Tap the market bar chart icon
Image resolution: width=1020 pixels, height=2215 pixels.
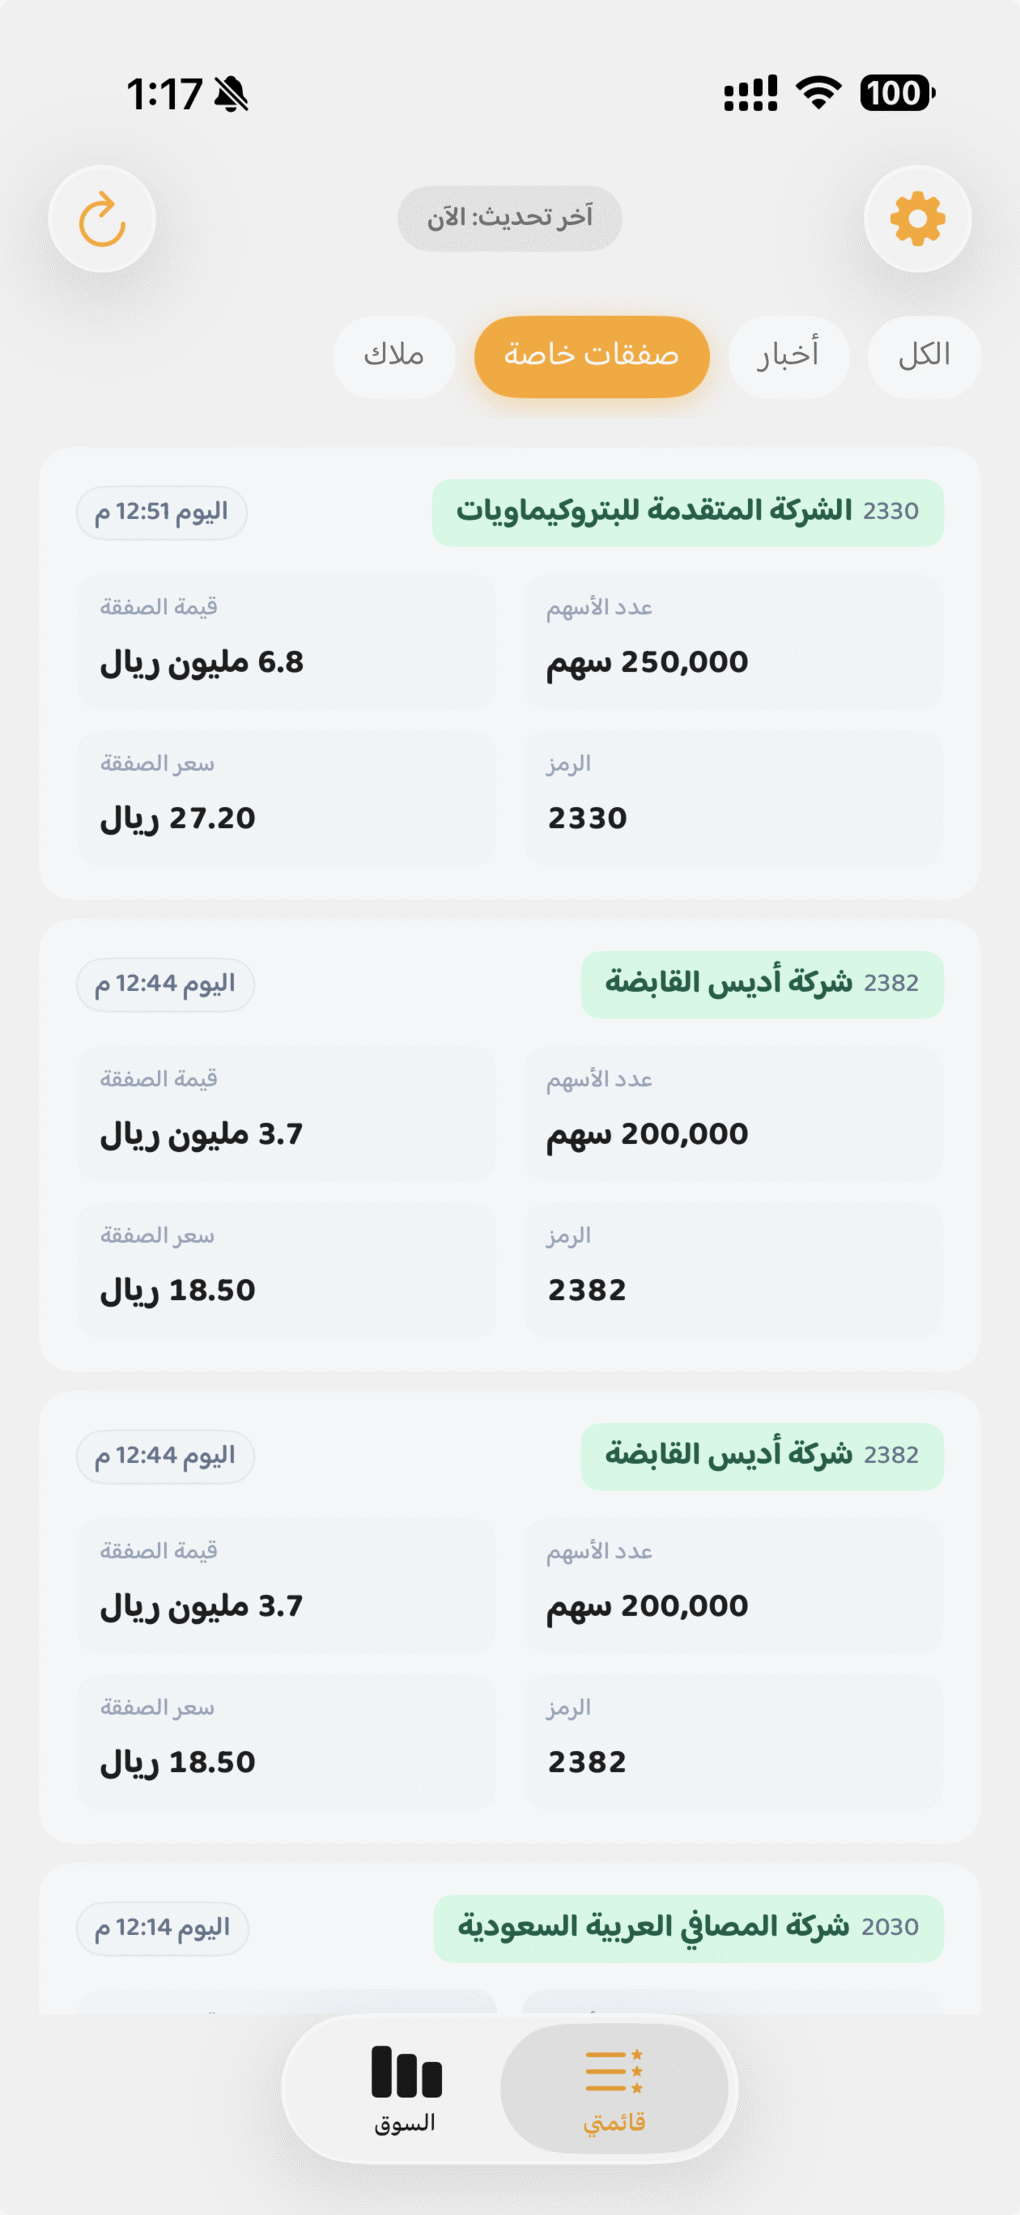406,2084
